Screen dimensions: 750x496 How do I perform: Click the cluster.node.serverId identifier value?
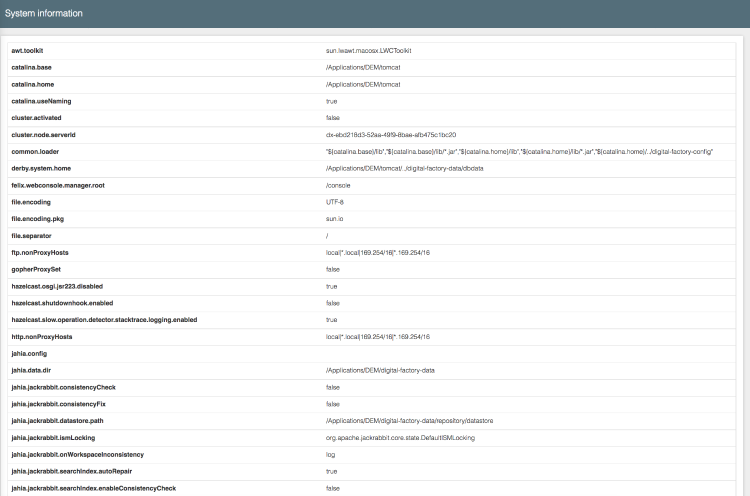click(391, 135)
